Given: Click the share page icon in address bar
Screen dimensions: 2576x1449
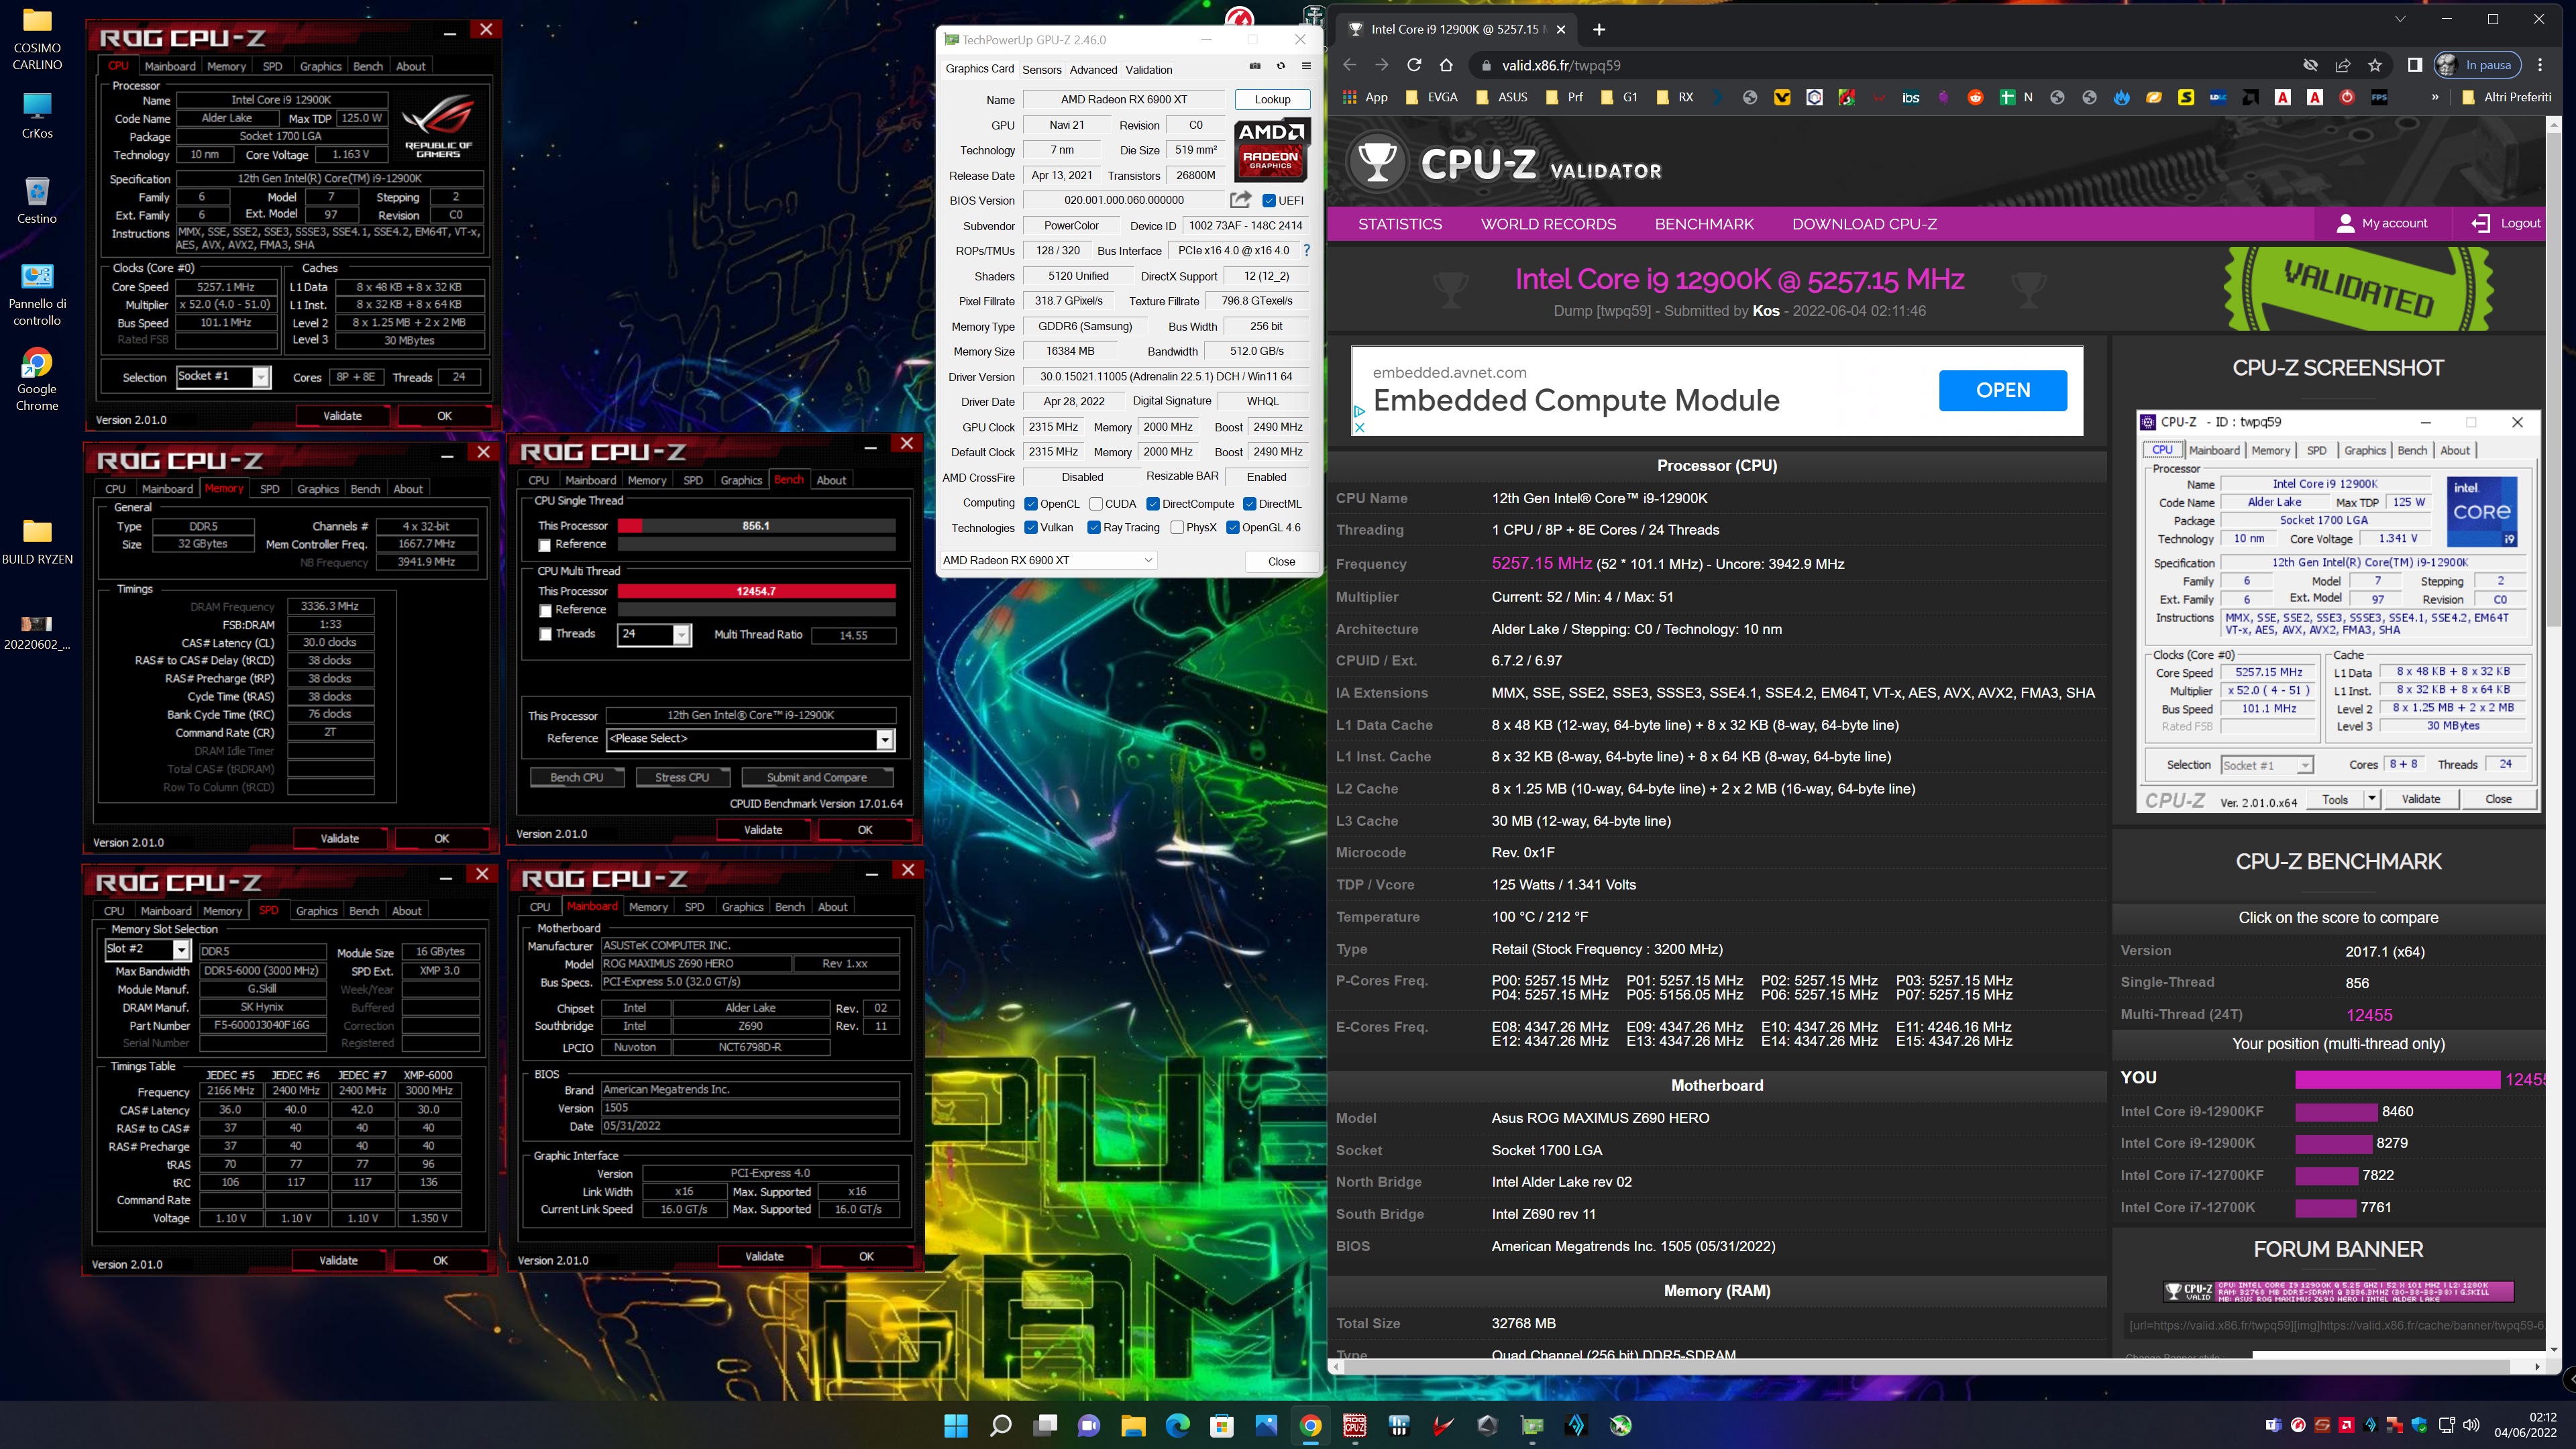Looking at the screenshot, I should tap(2343, 65).
